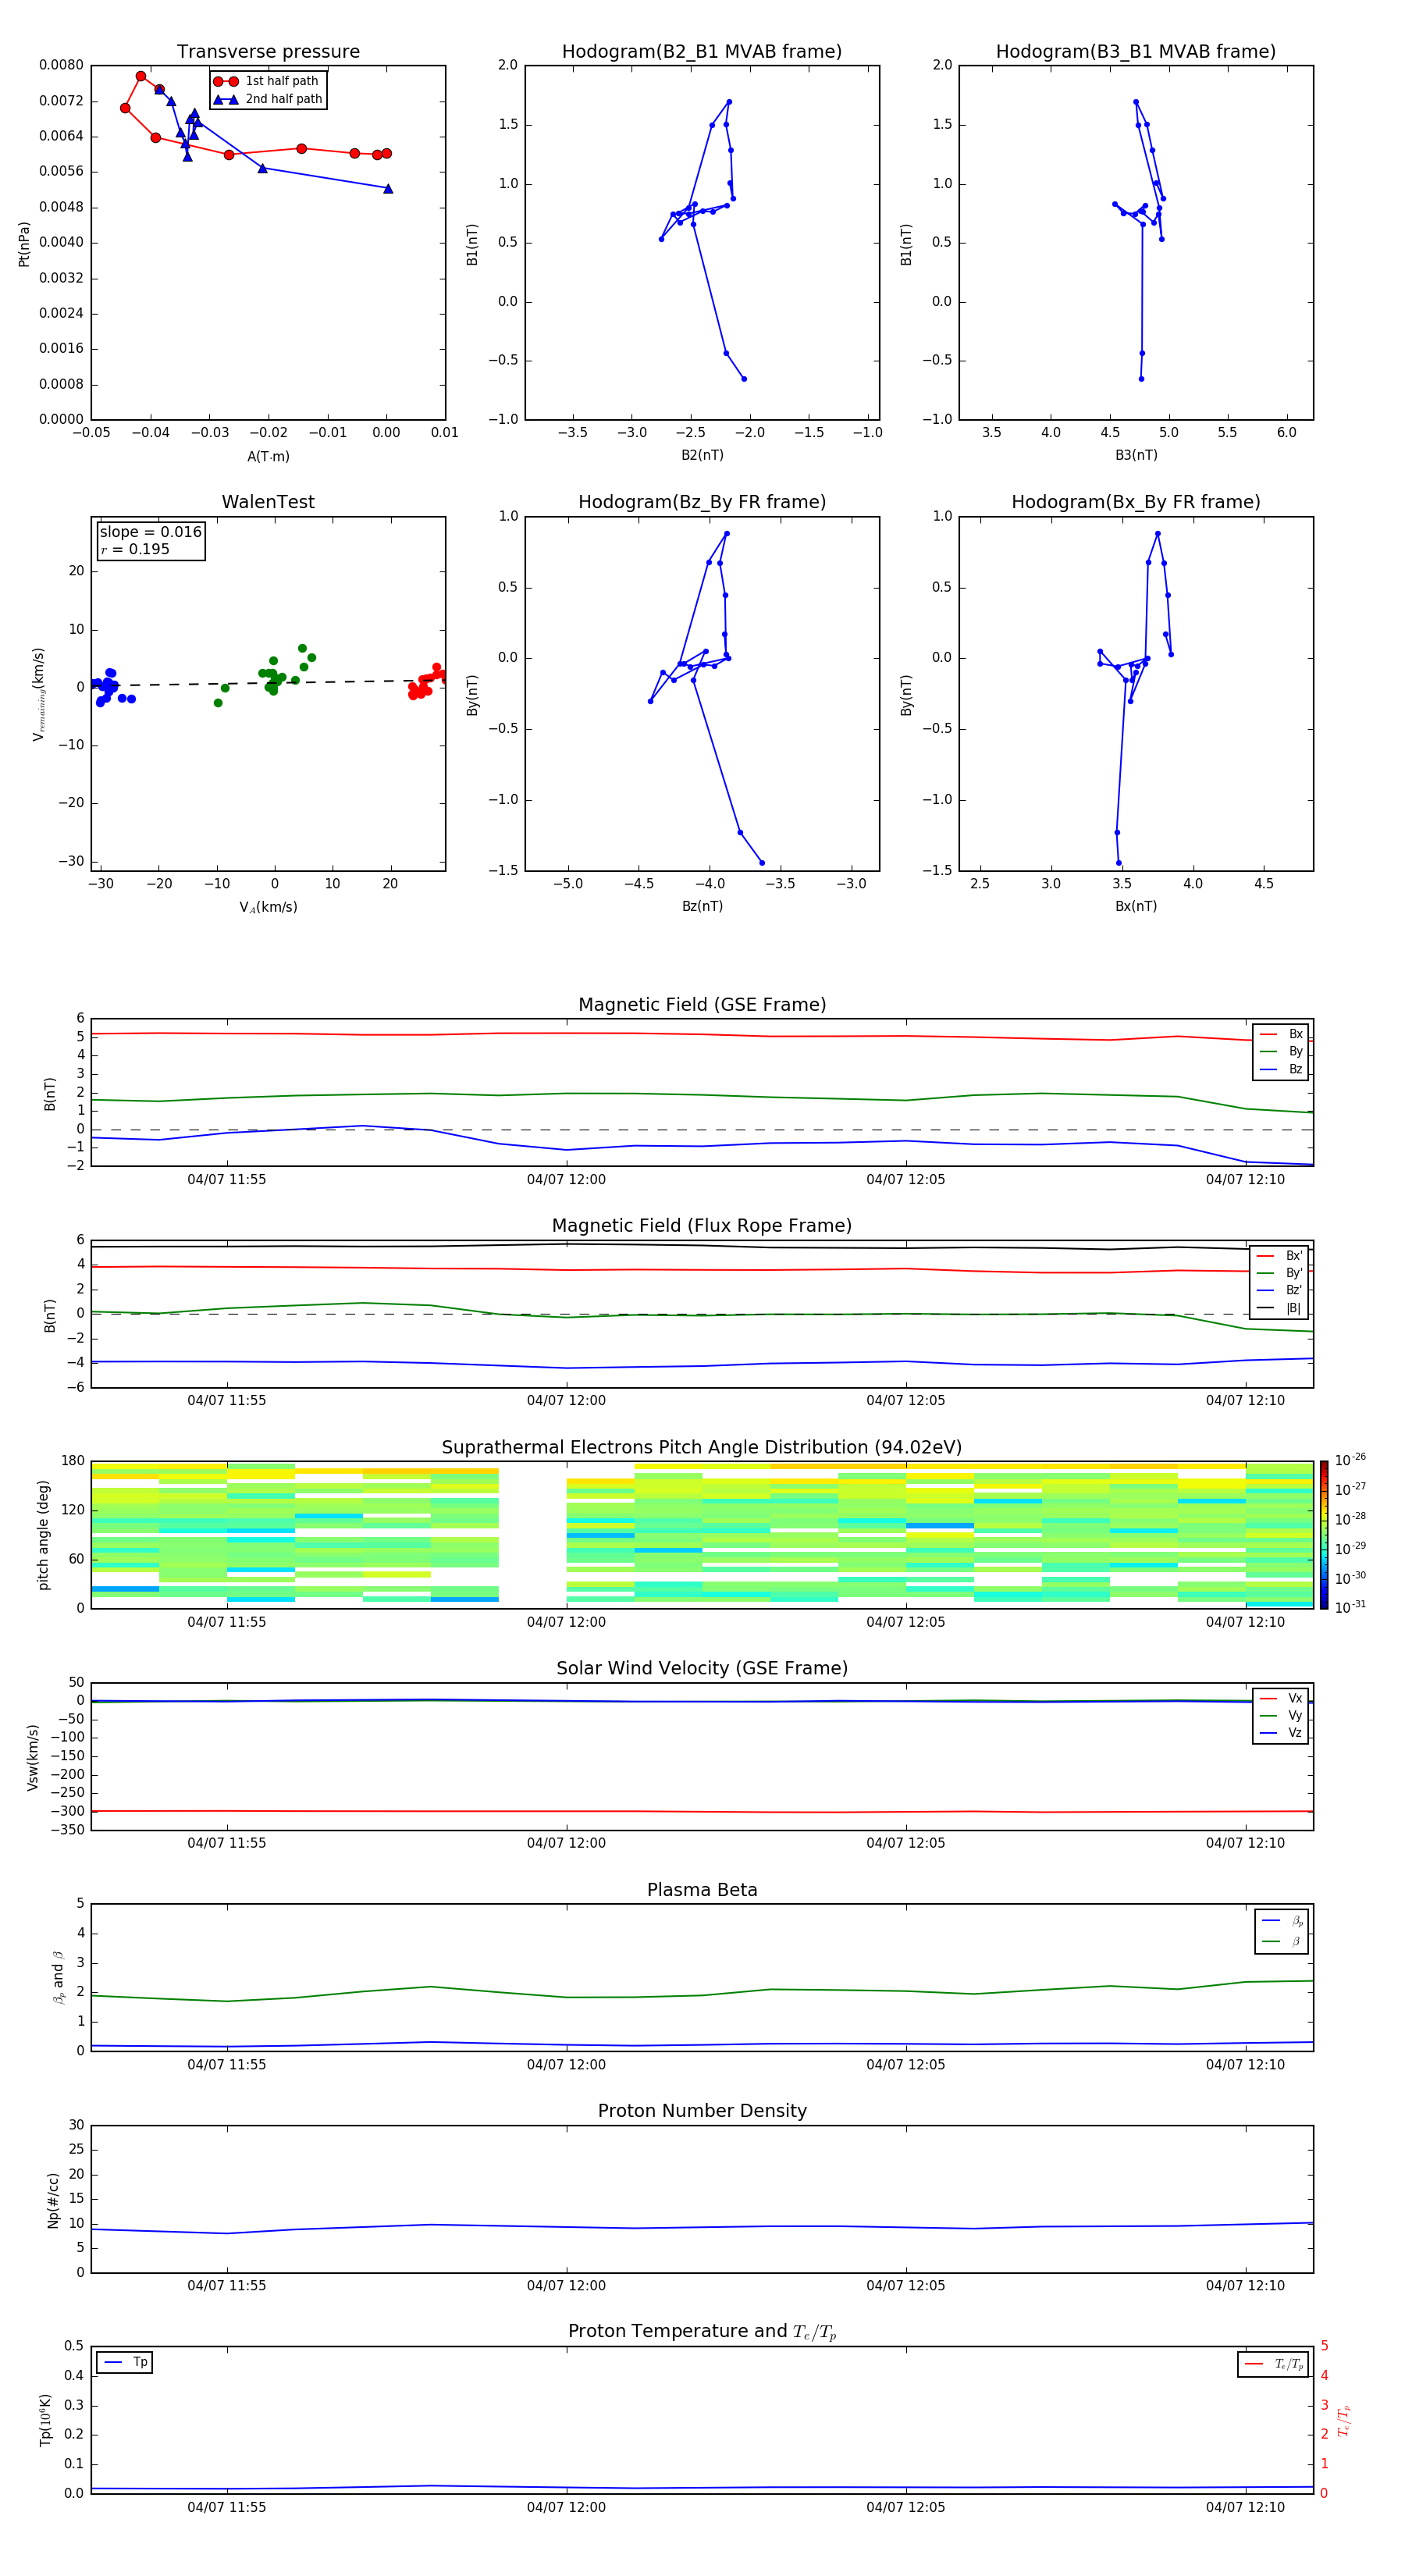Click the "Plasma Beta" plot title
The image size is (1405, 2576).
click(x=702, y=1890)
